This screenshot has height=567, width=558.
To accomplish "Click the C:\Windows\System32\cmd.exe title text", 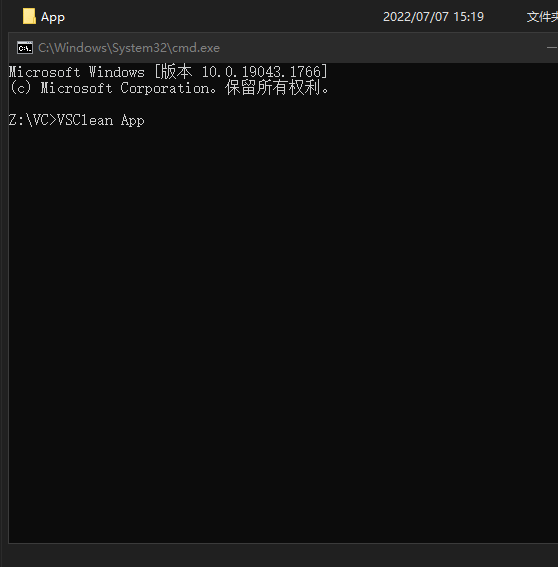I will click(129, 48).
